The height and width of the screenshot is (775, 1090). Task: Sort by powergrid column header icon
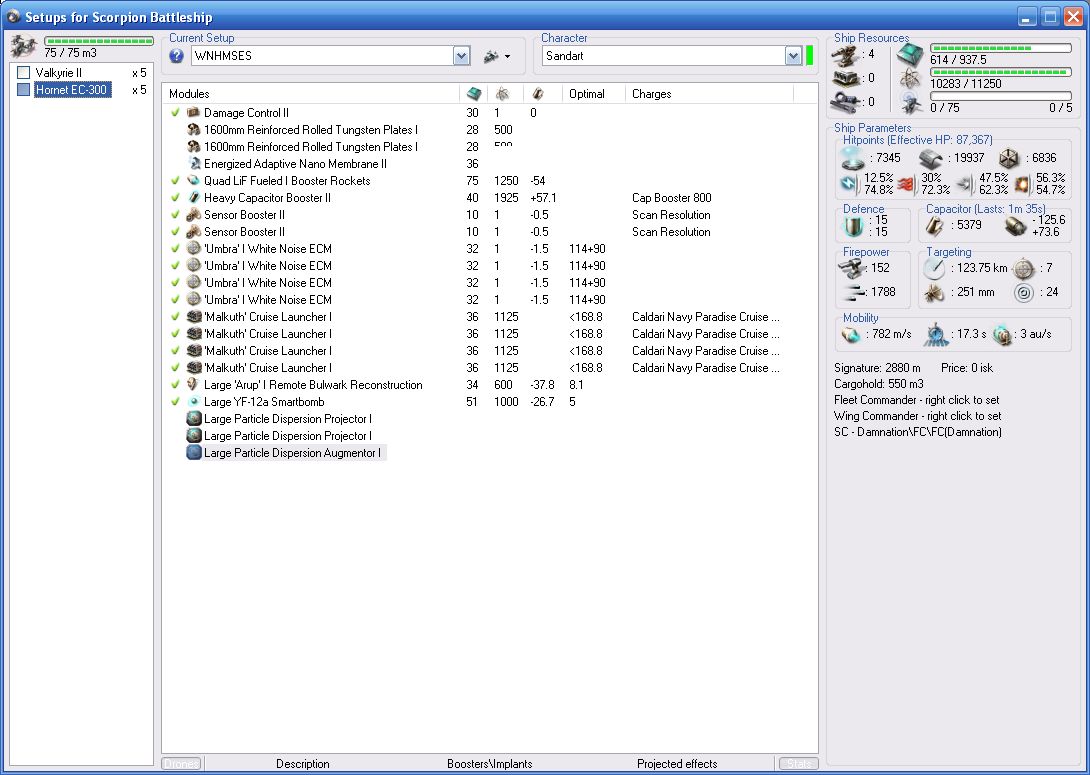pyautogui.click(x=502, y=94)
